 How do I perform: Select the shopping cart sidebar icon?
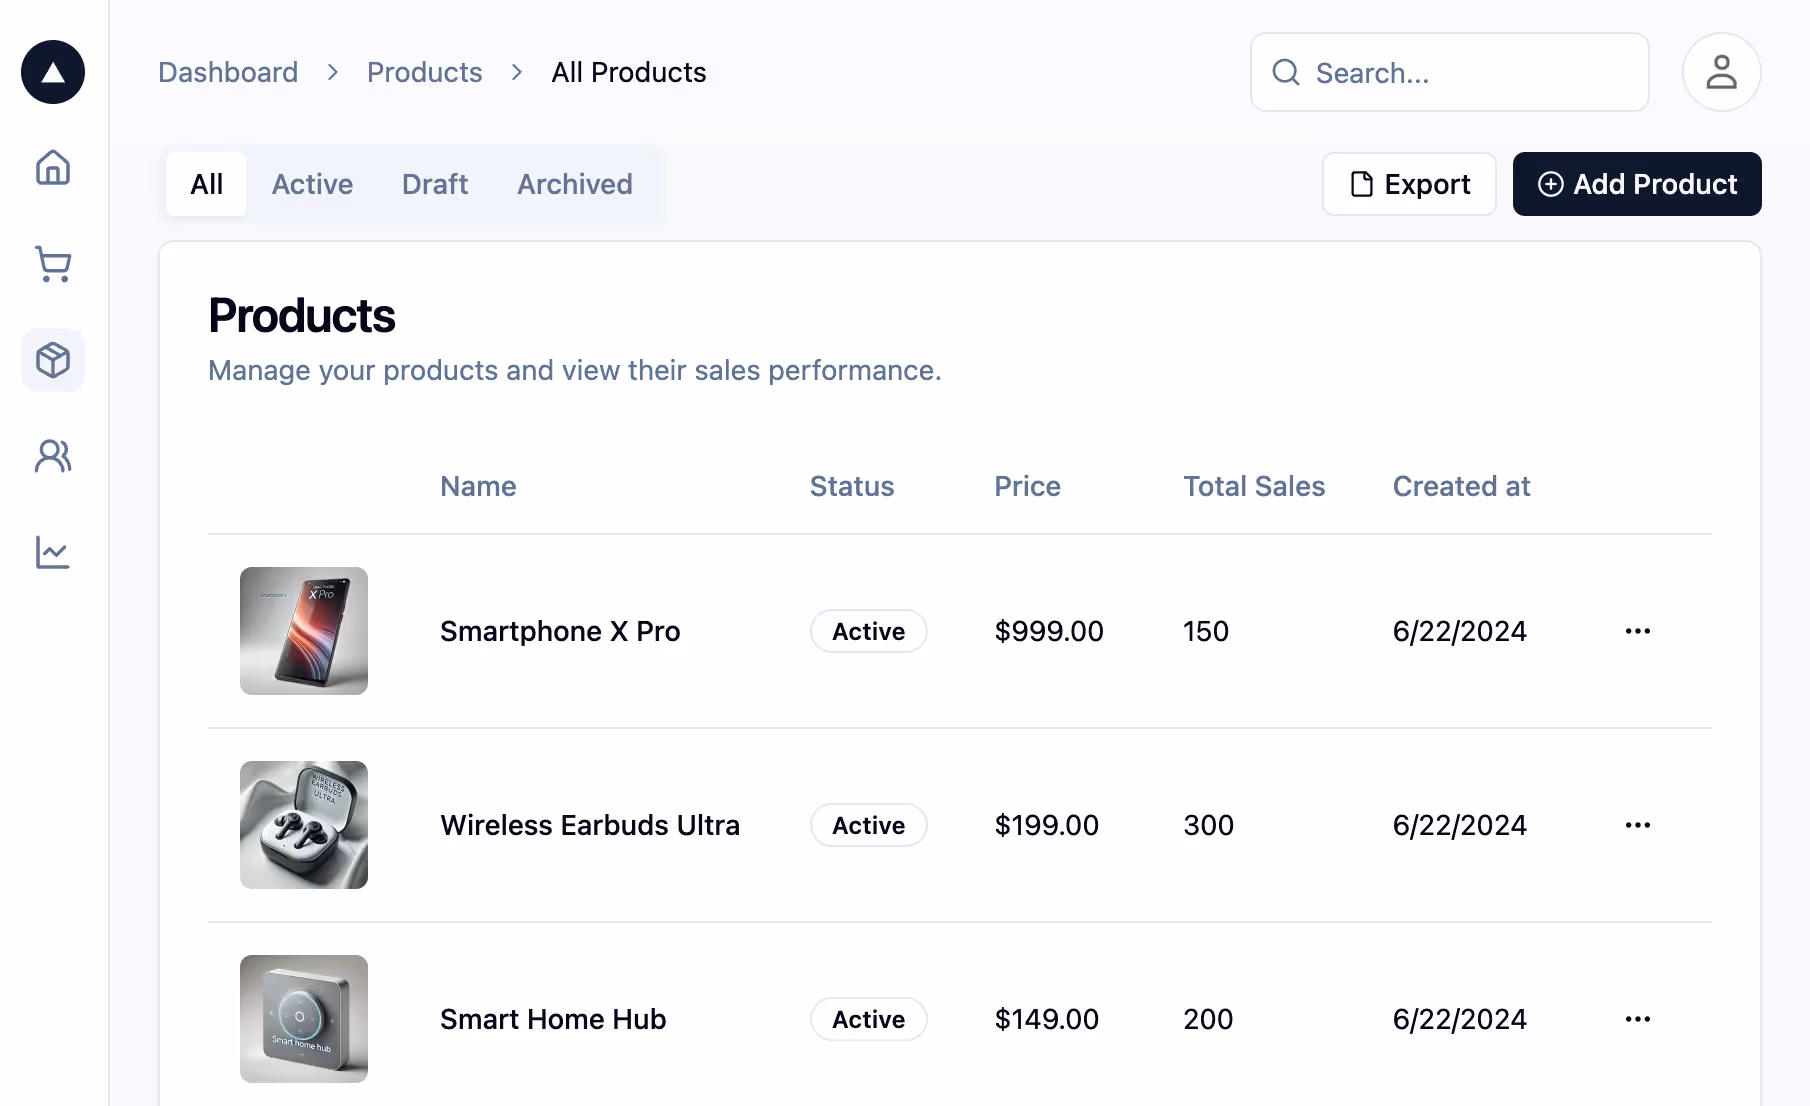tap(52, 265)
